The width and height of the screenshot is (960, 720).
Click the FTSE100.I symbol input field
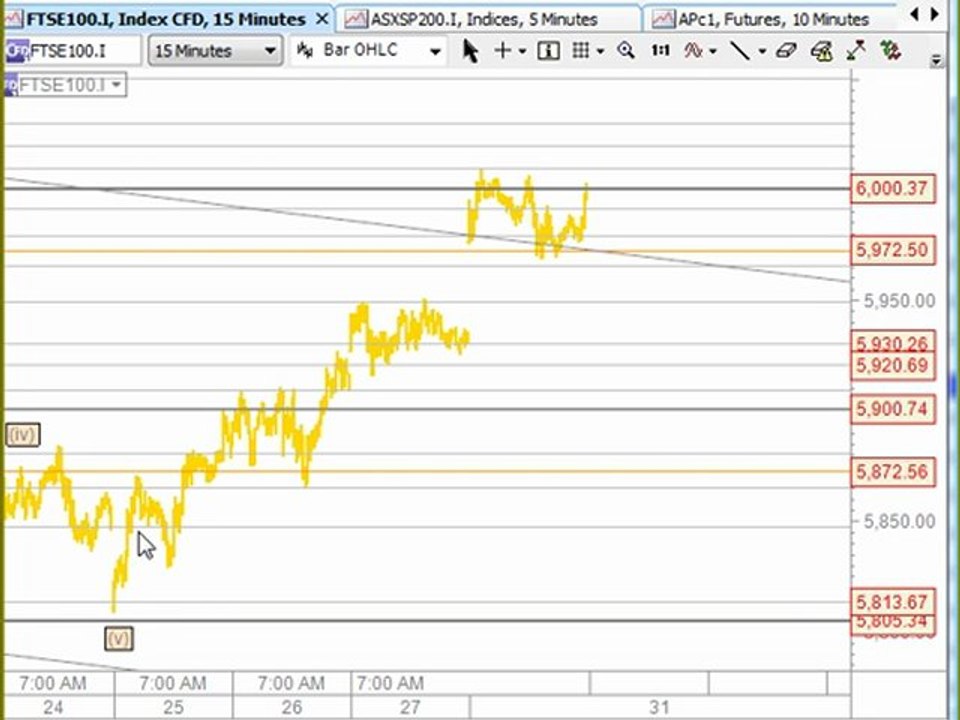(72, 51)
